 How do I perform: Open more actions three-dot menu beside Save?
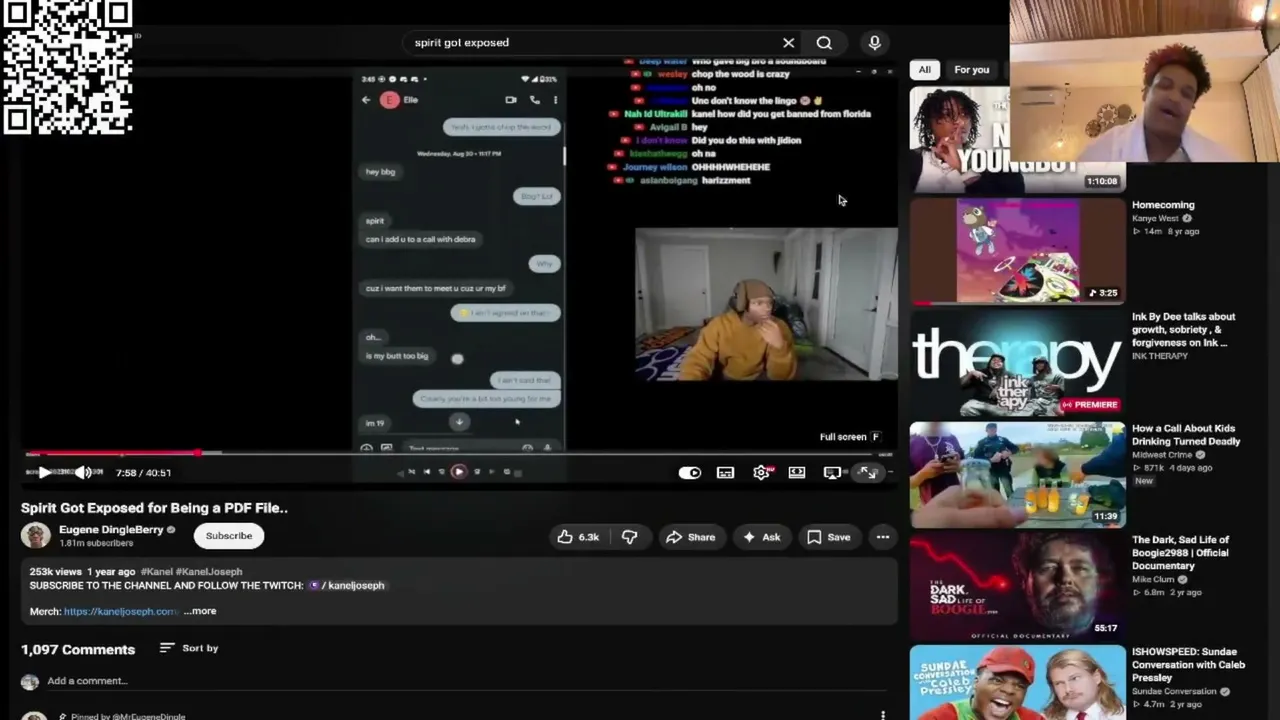tap(883, 537)
